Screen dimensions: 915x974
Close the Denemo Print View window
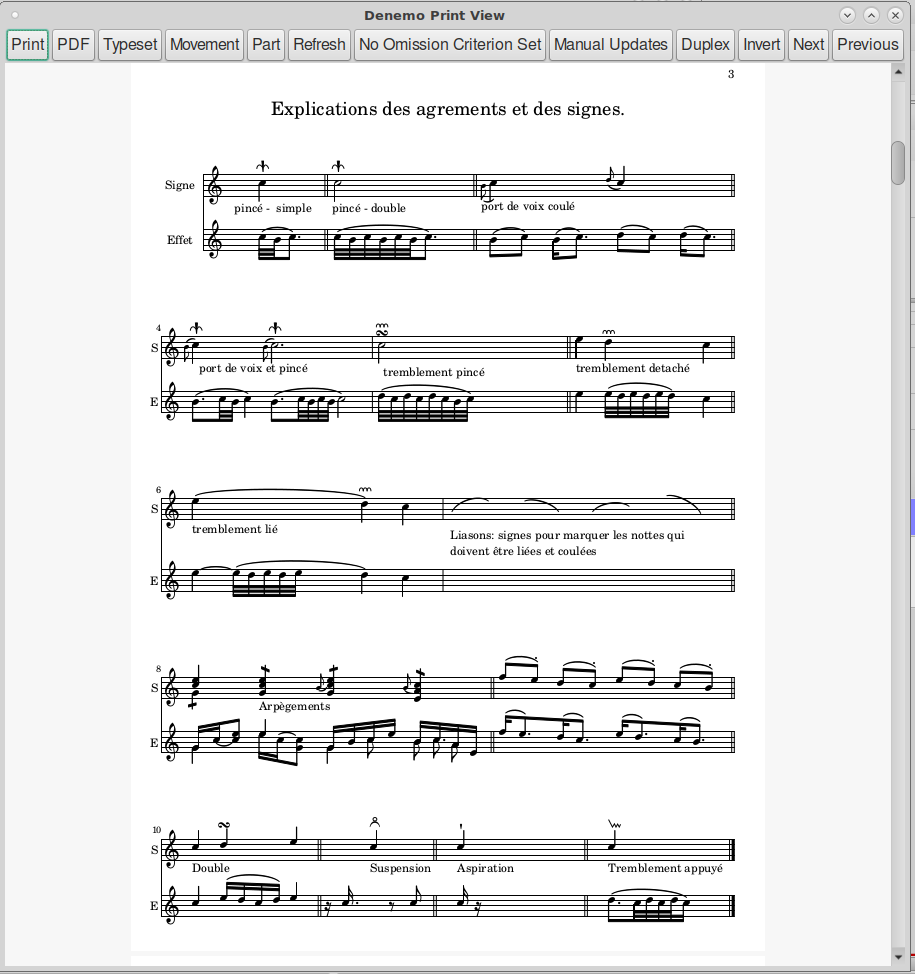[895, 15]
